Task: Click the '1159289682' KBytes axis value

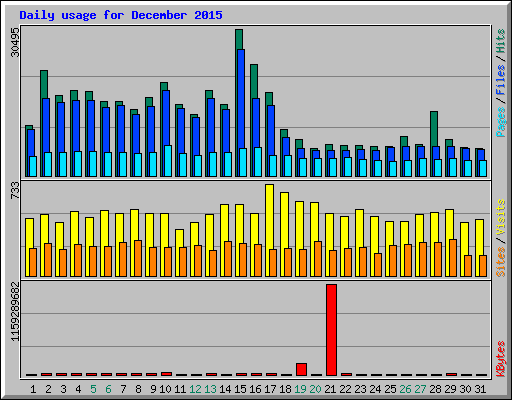Action: click(x=15, y=312)
